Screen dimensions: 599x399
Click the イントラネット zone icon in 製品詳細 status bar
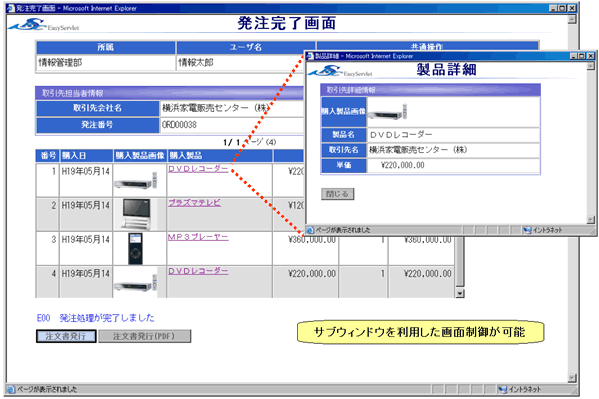(527, 230)
